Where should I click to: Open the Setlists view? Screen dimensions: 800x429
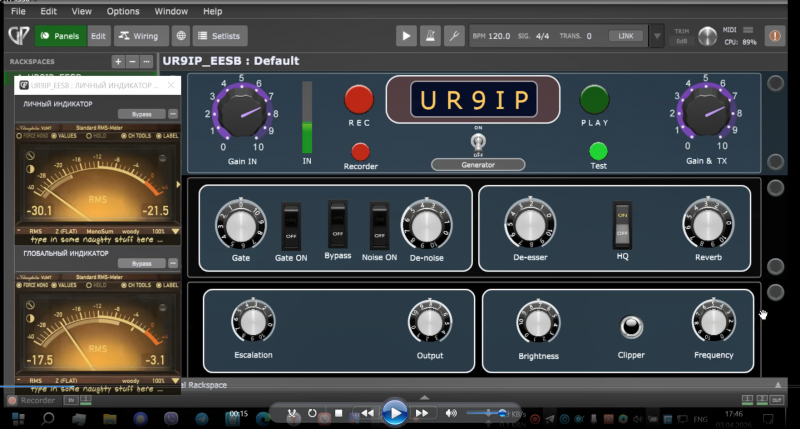(219, 36)
